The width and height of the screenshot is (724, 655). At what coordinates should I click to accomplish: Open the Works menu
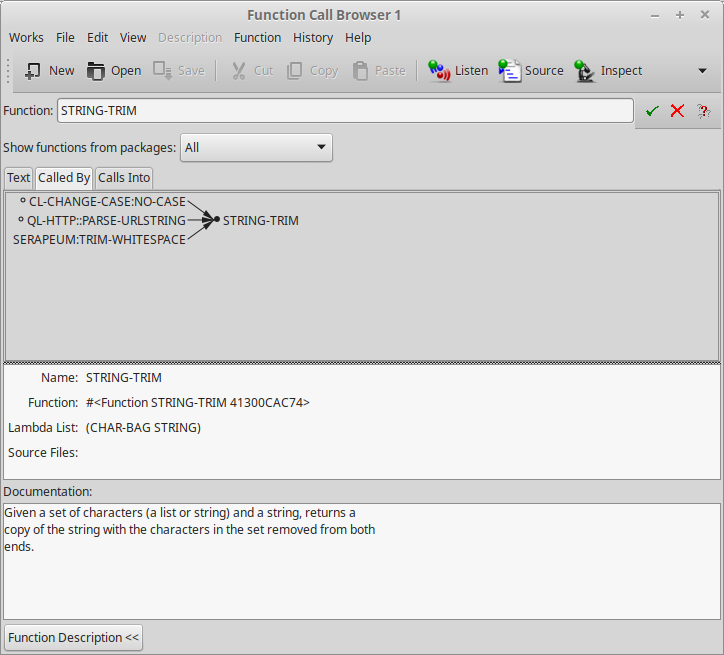(x=26, y=37)
